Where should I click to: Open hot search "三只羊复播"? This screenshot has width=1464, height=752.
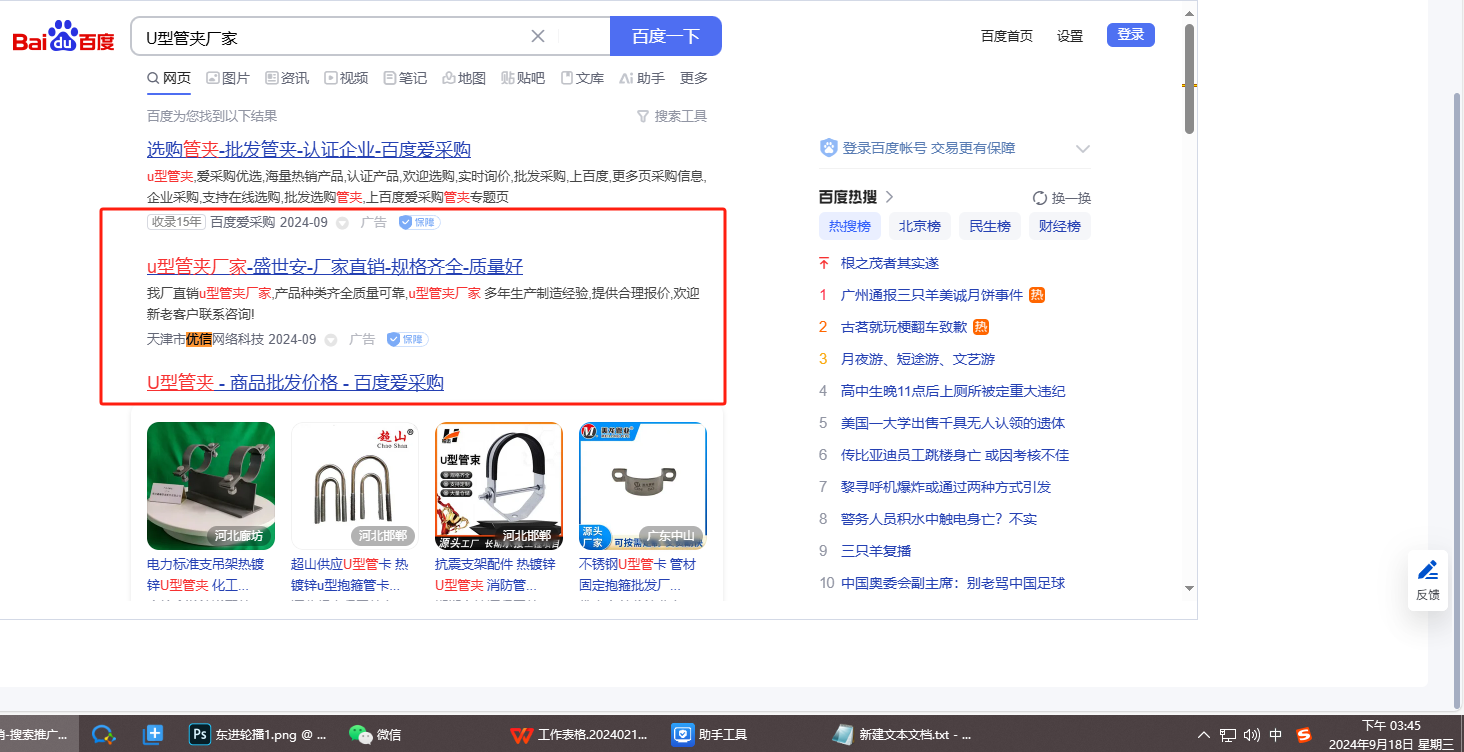(x=876, y=551)
